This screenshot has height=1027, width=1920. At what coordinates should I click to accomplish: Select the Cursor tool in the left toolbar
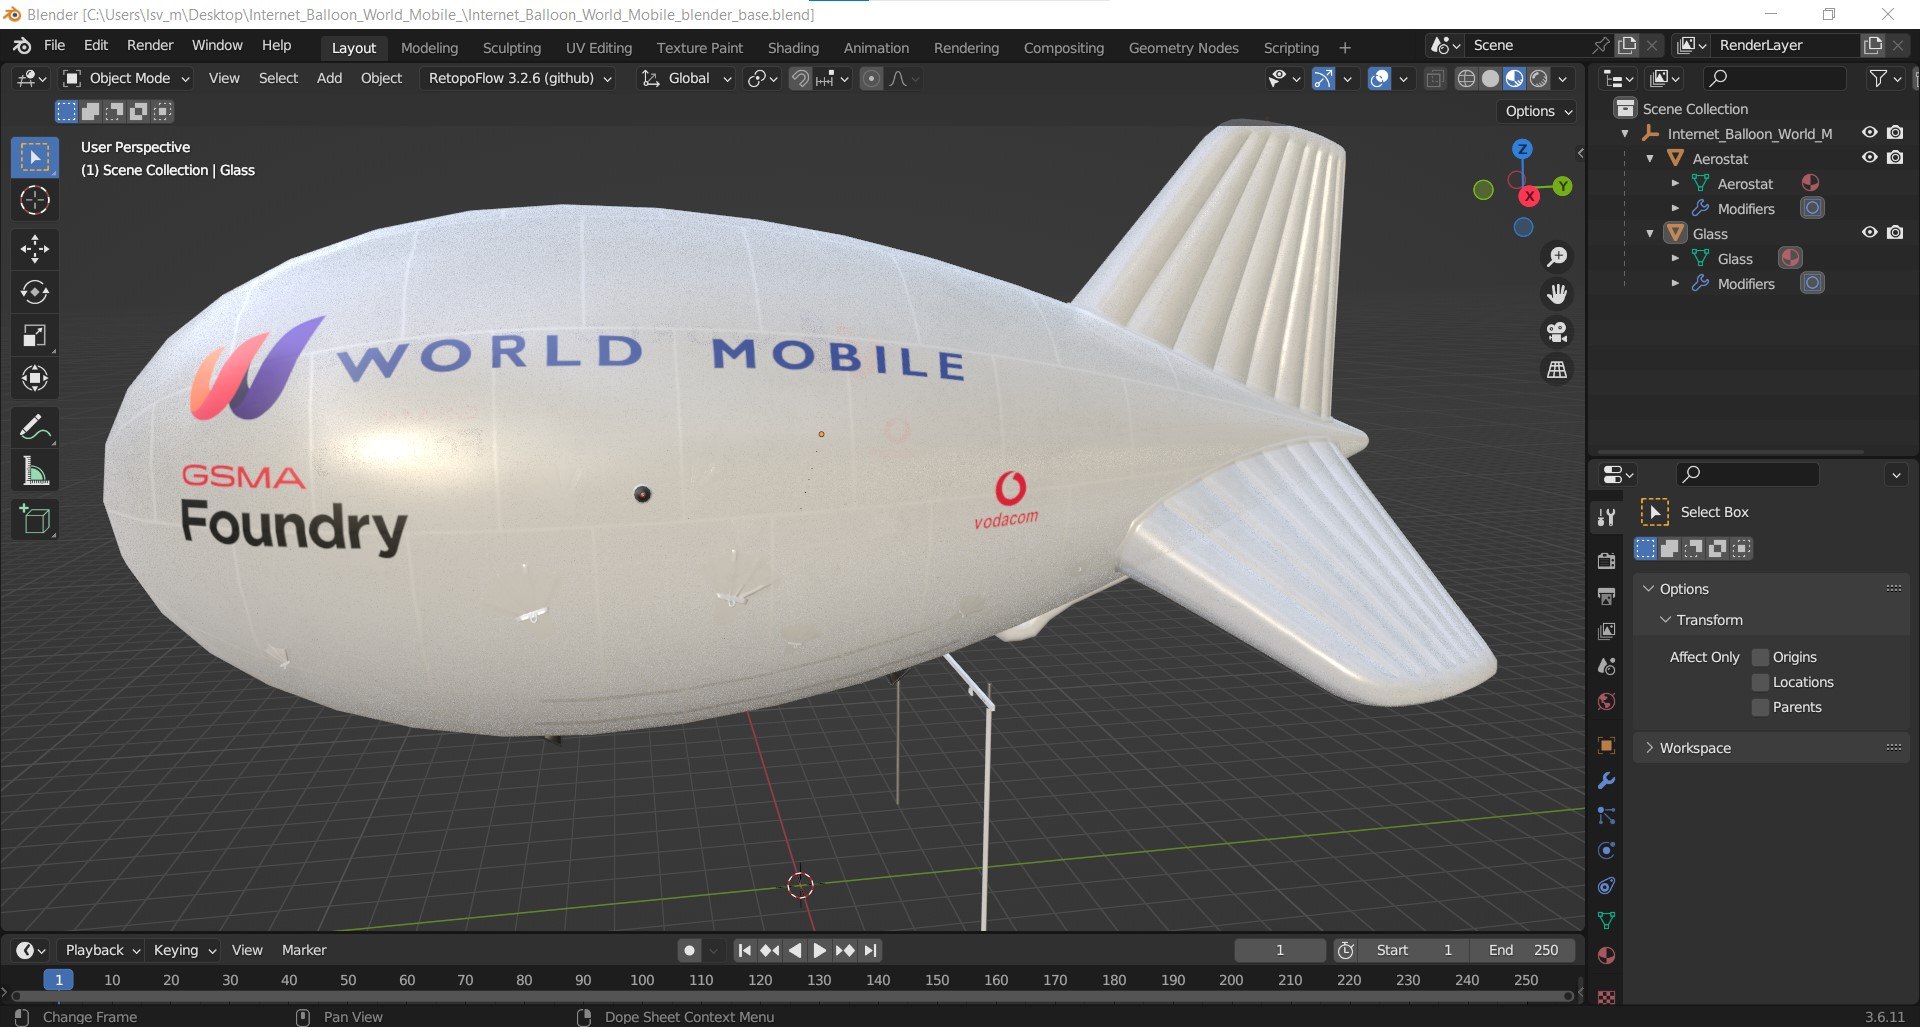[35, 201]
